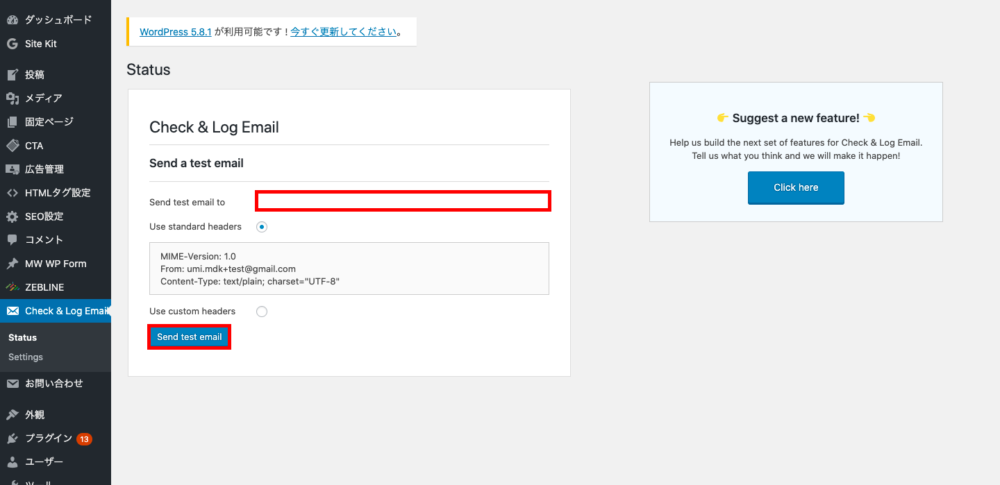Click the comment bubble icon beside コメント

point(12,240)
